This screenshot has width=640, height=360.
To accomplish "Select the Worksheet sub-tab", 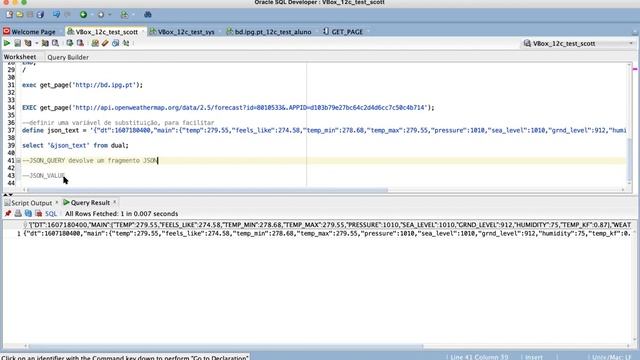I will 20,57.
